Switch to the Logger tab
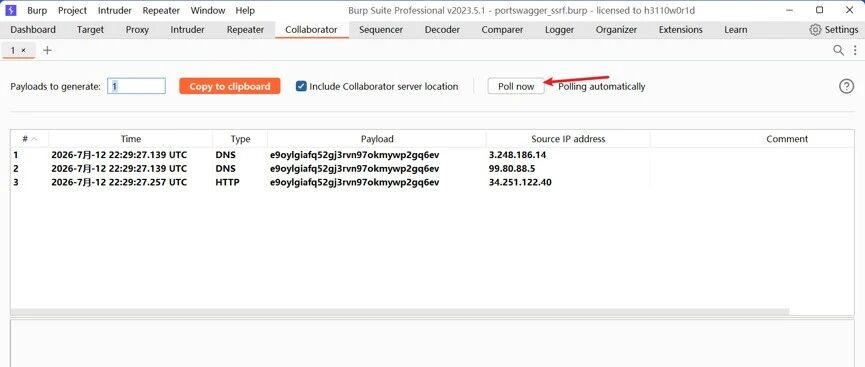 (x=559, y=30)
